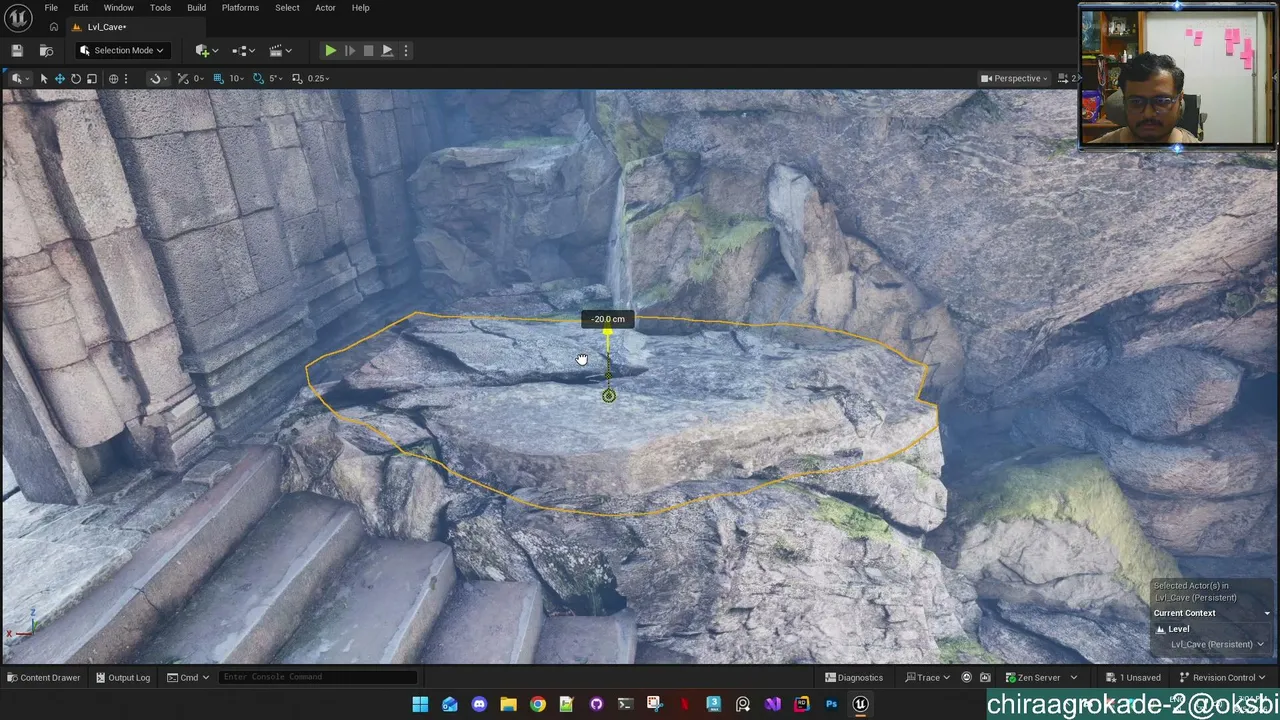Open the Platforms menu
The image size is (1280, 720).
click(240, 8)
